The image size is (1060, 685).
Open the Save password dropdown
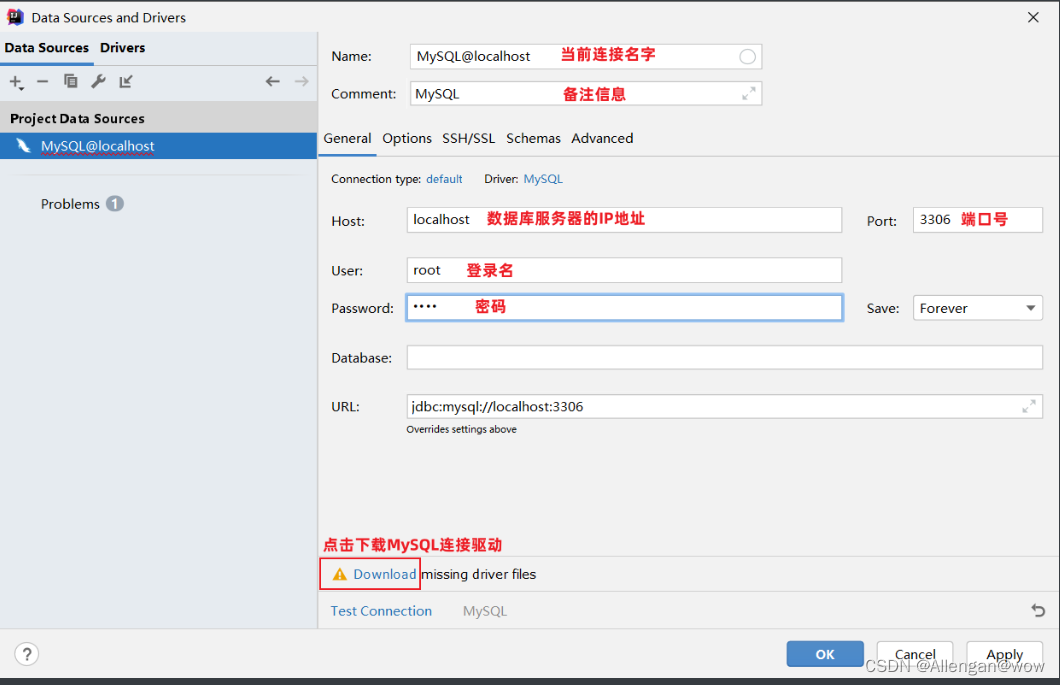tap(978, 308)
